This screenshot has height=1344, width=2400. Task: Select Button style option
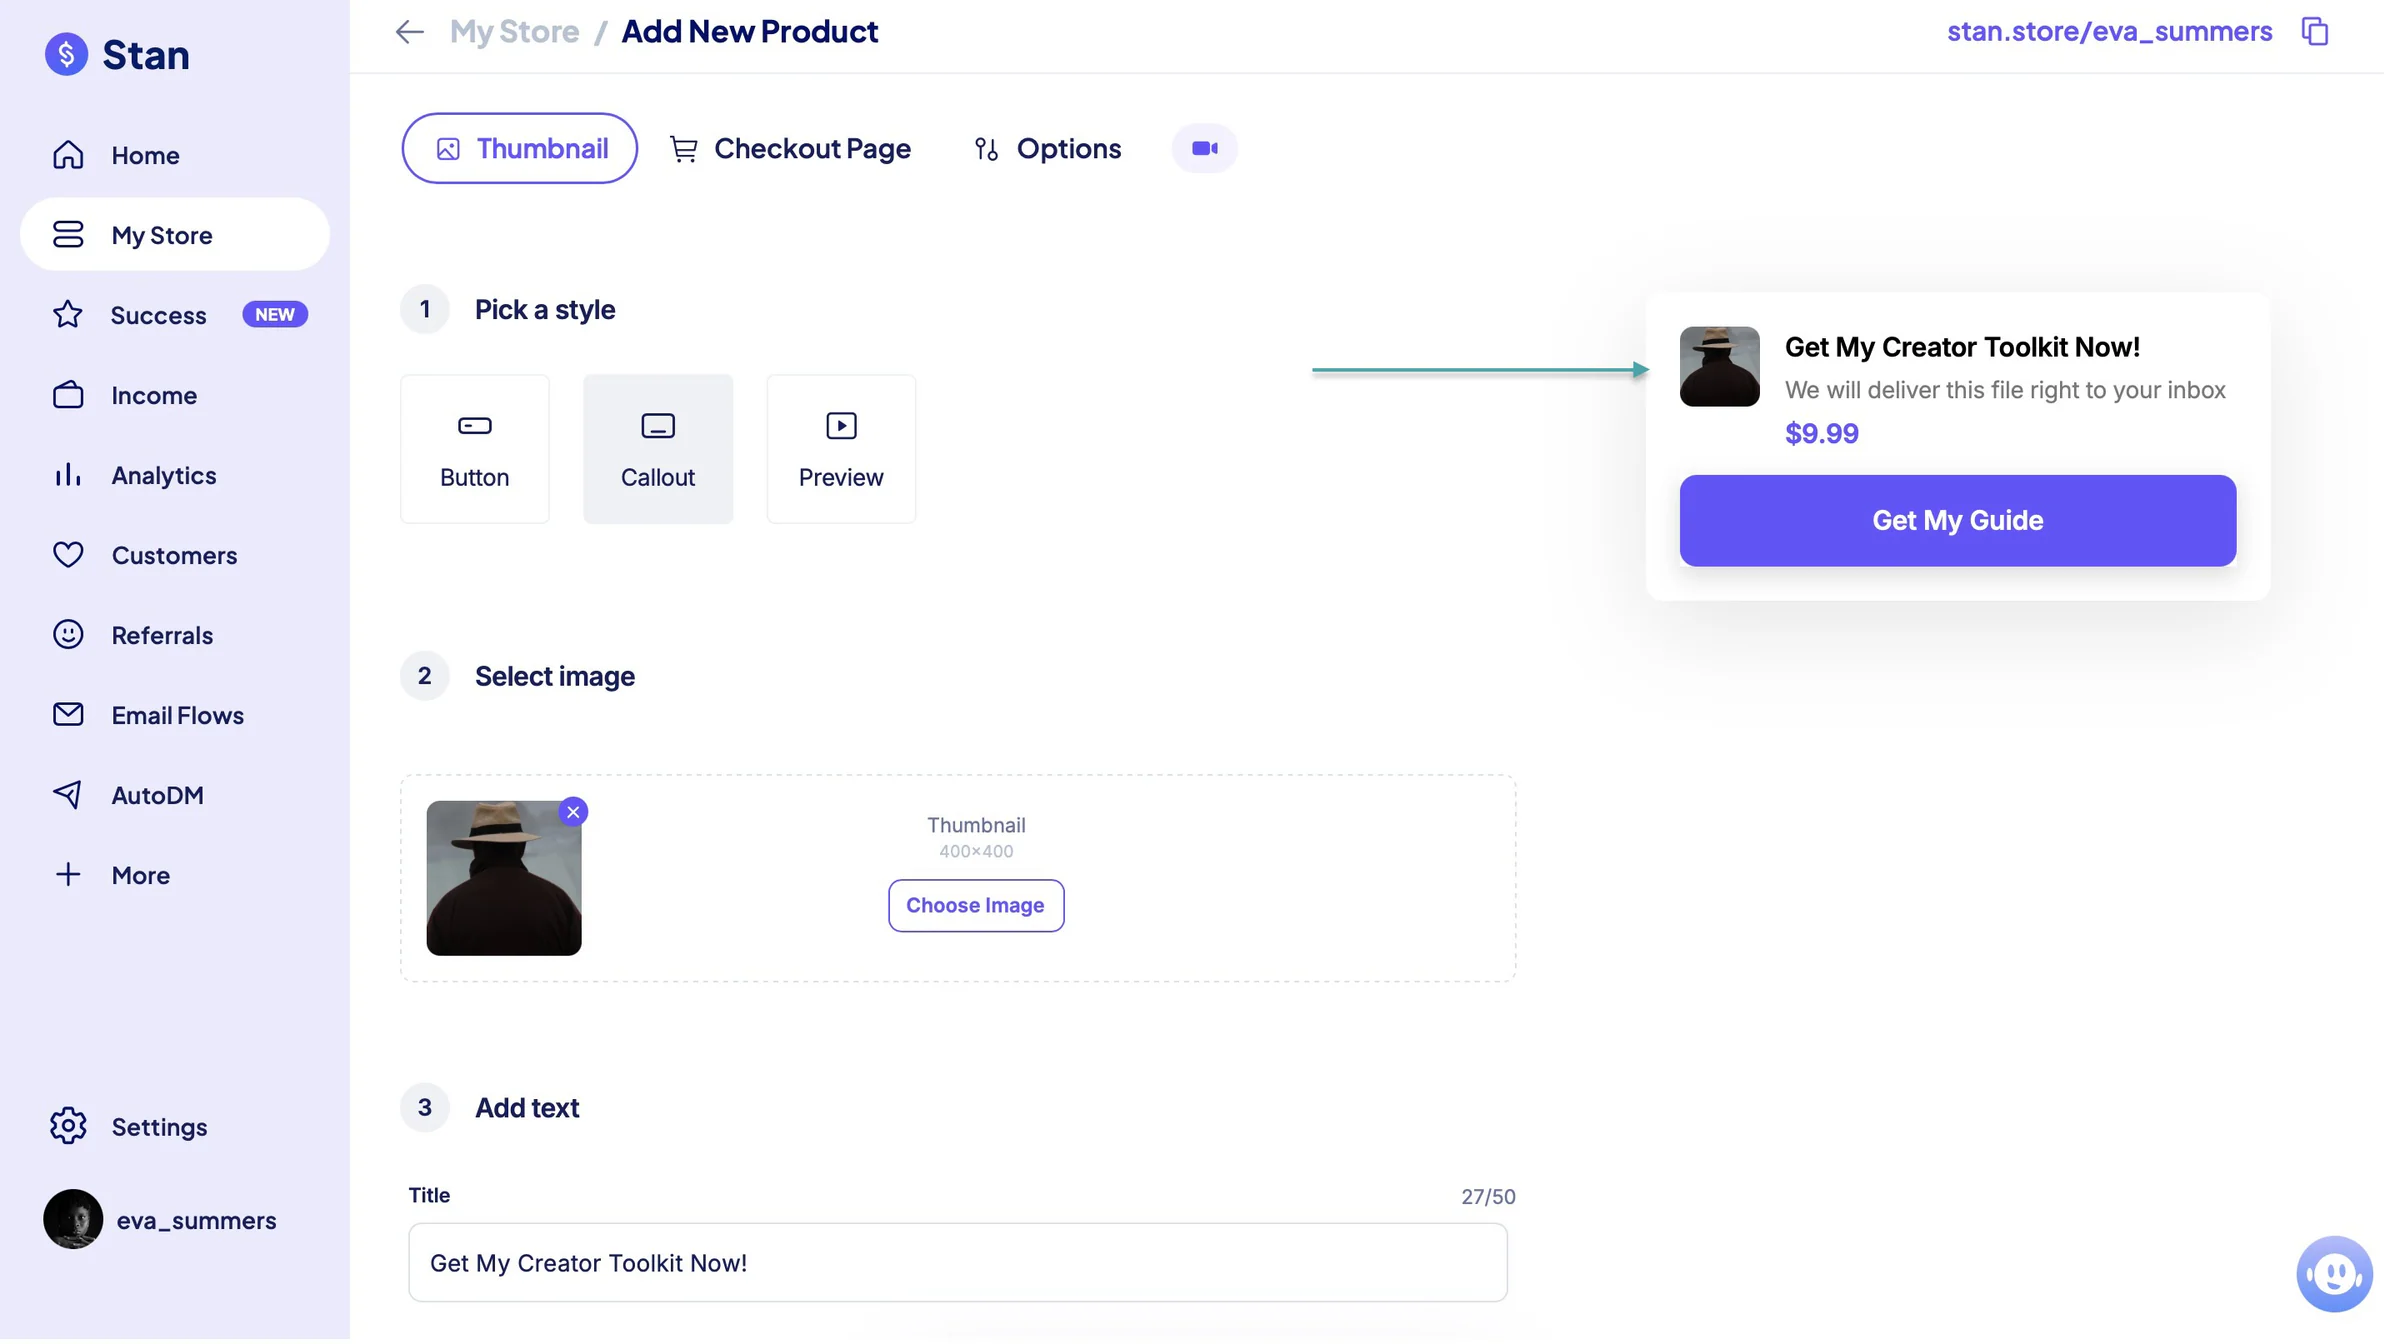(475, 449)
